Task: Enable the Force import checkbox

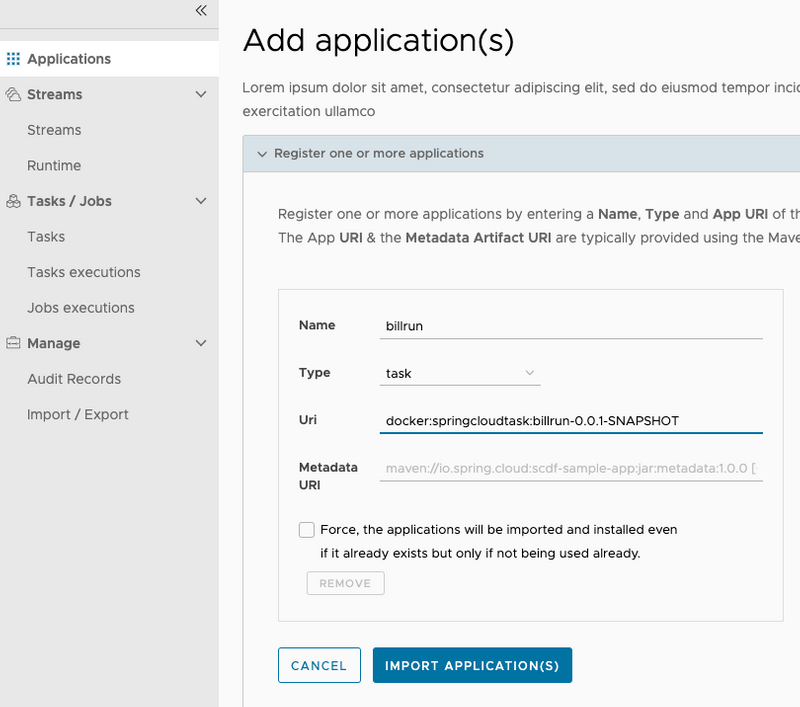Action: 306,530
